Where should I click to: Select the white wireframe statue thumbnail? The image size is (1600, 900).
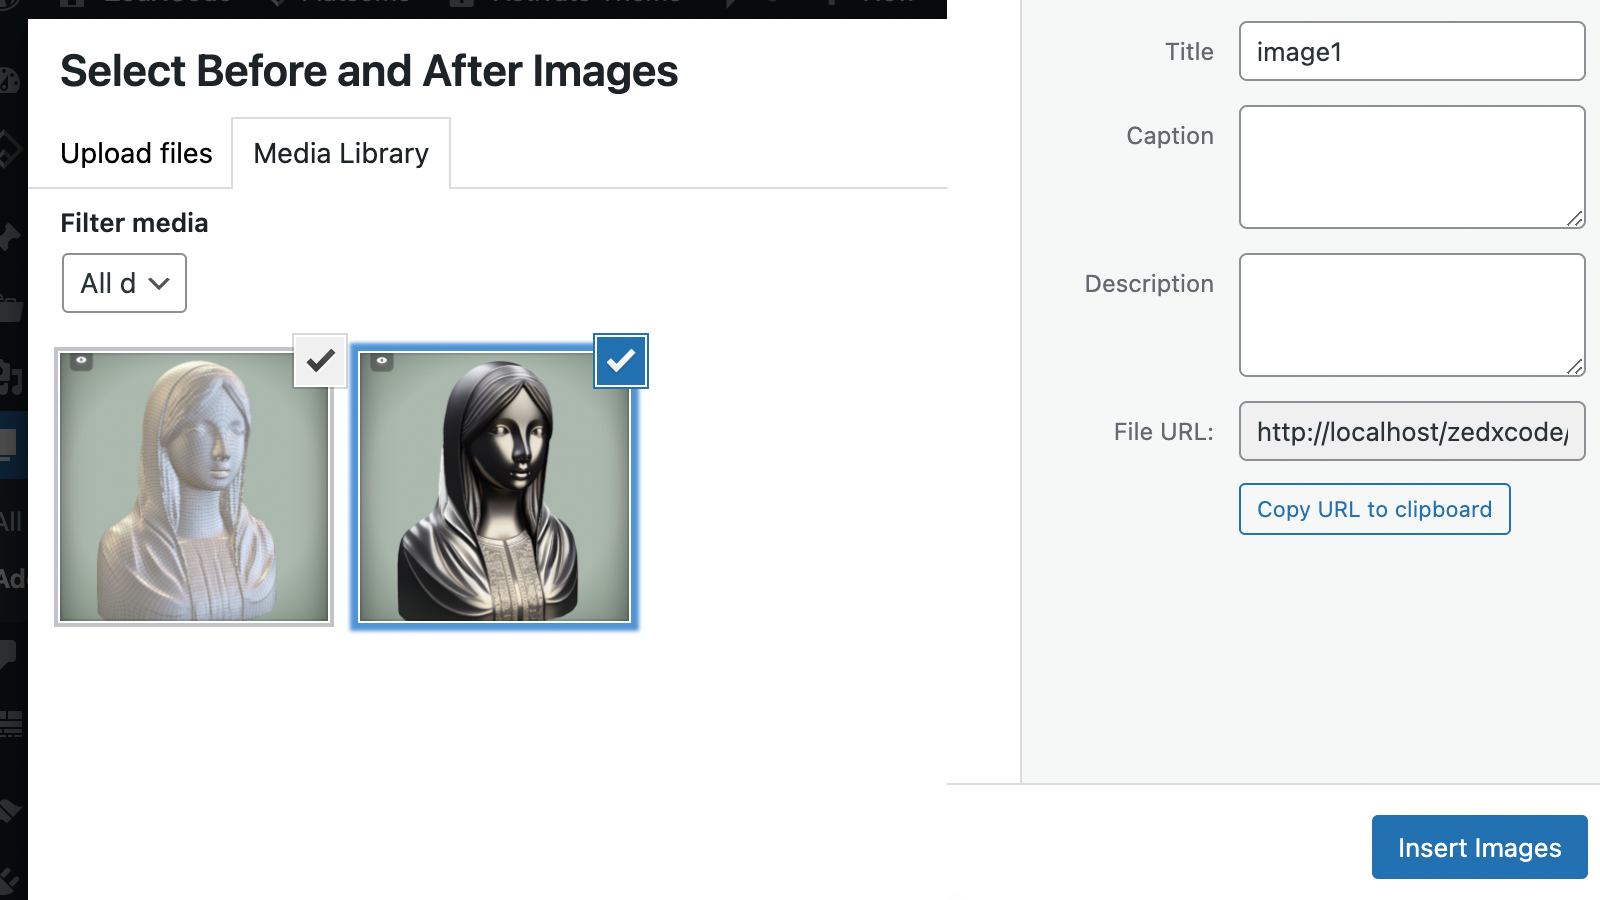point(194,487)
